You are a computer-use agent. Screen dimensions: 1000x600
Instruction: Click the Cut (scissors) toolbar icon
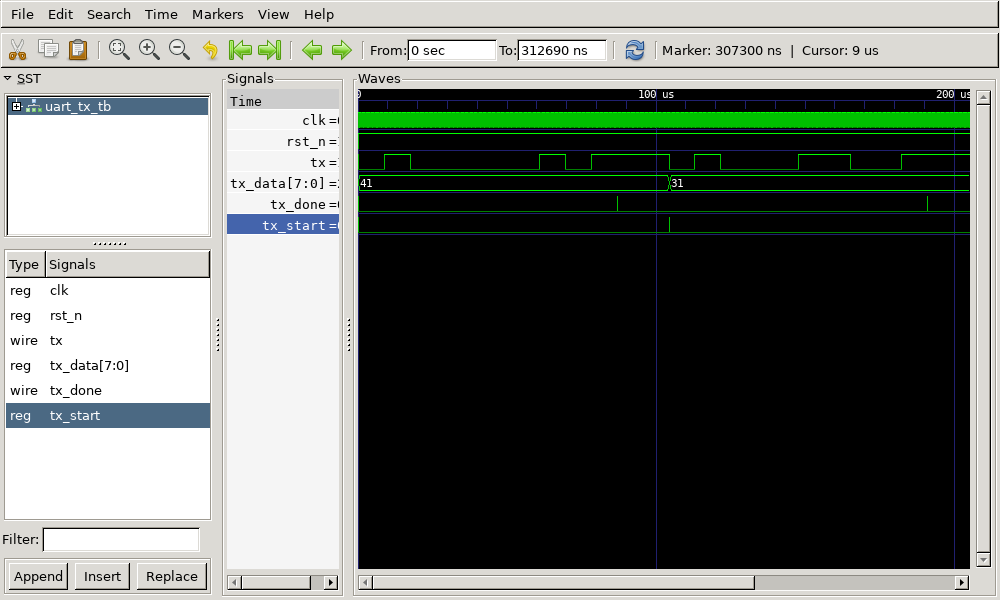coord(17,50)
